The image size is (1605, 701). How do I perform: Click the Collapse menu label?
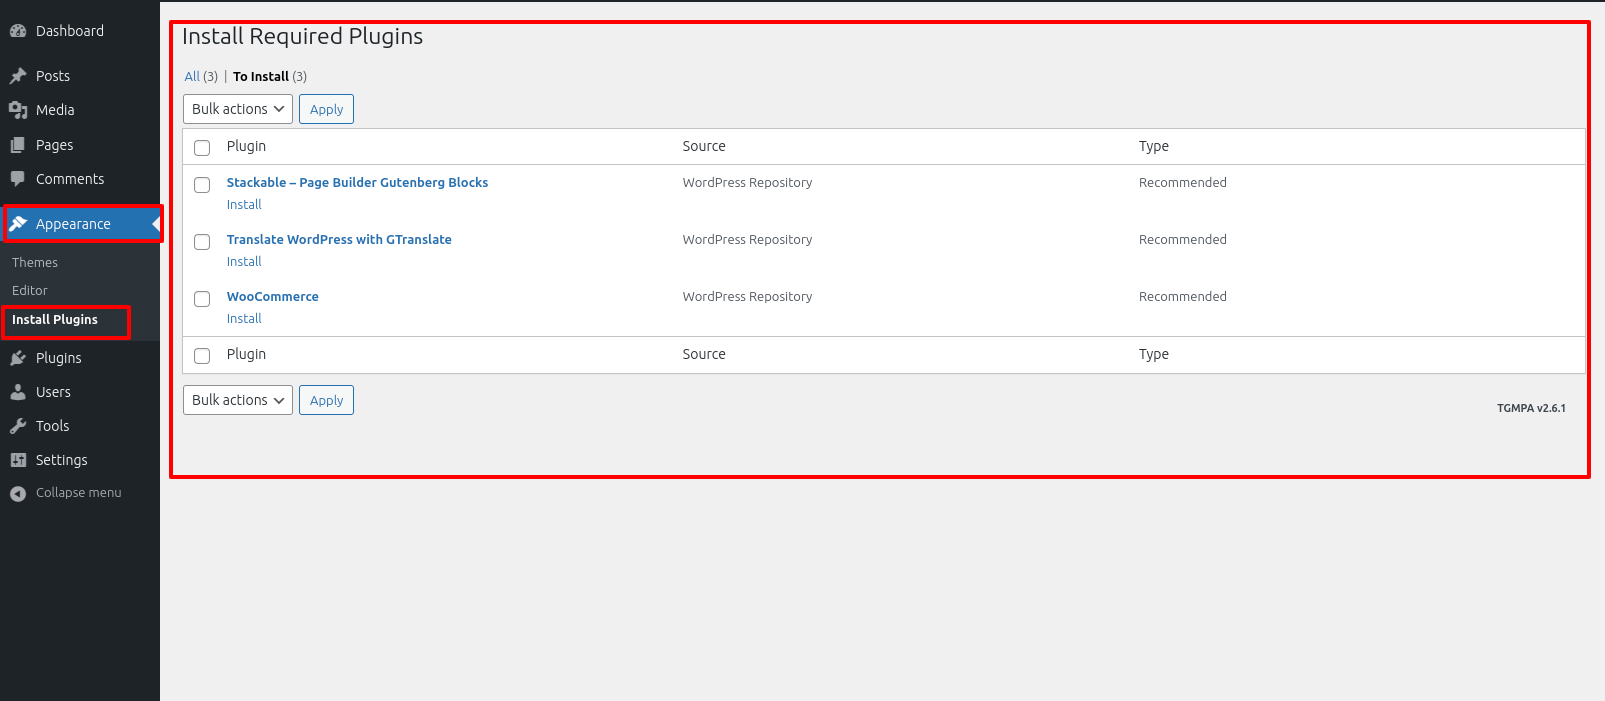tap(79, 493)
